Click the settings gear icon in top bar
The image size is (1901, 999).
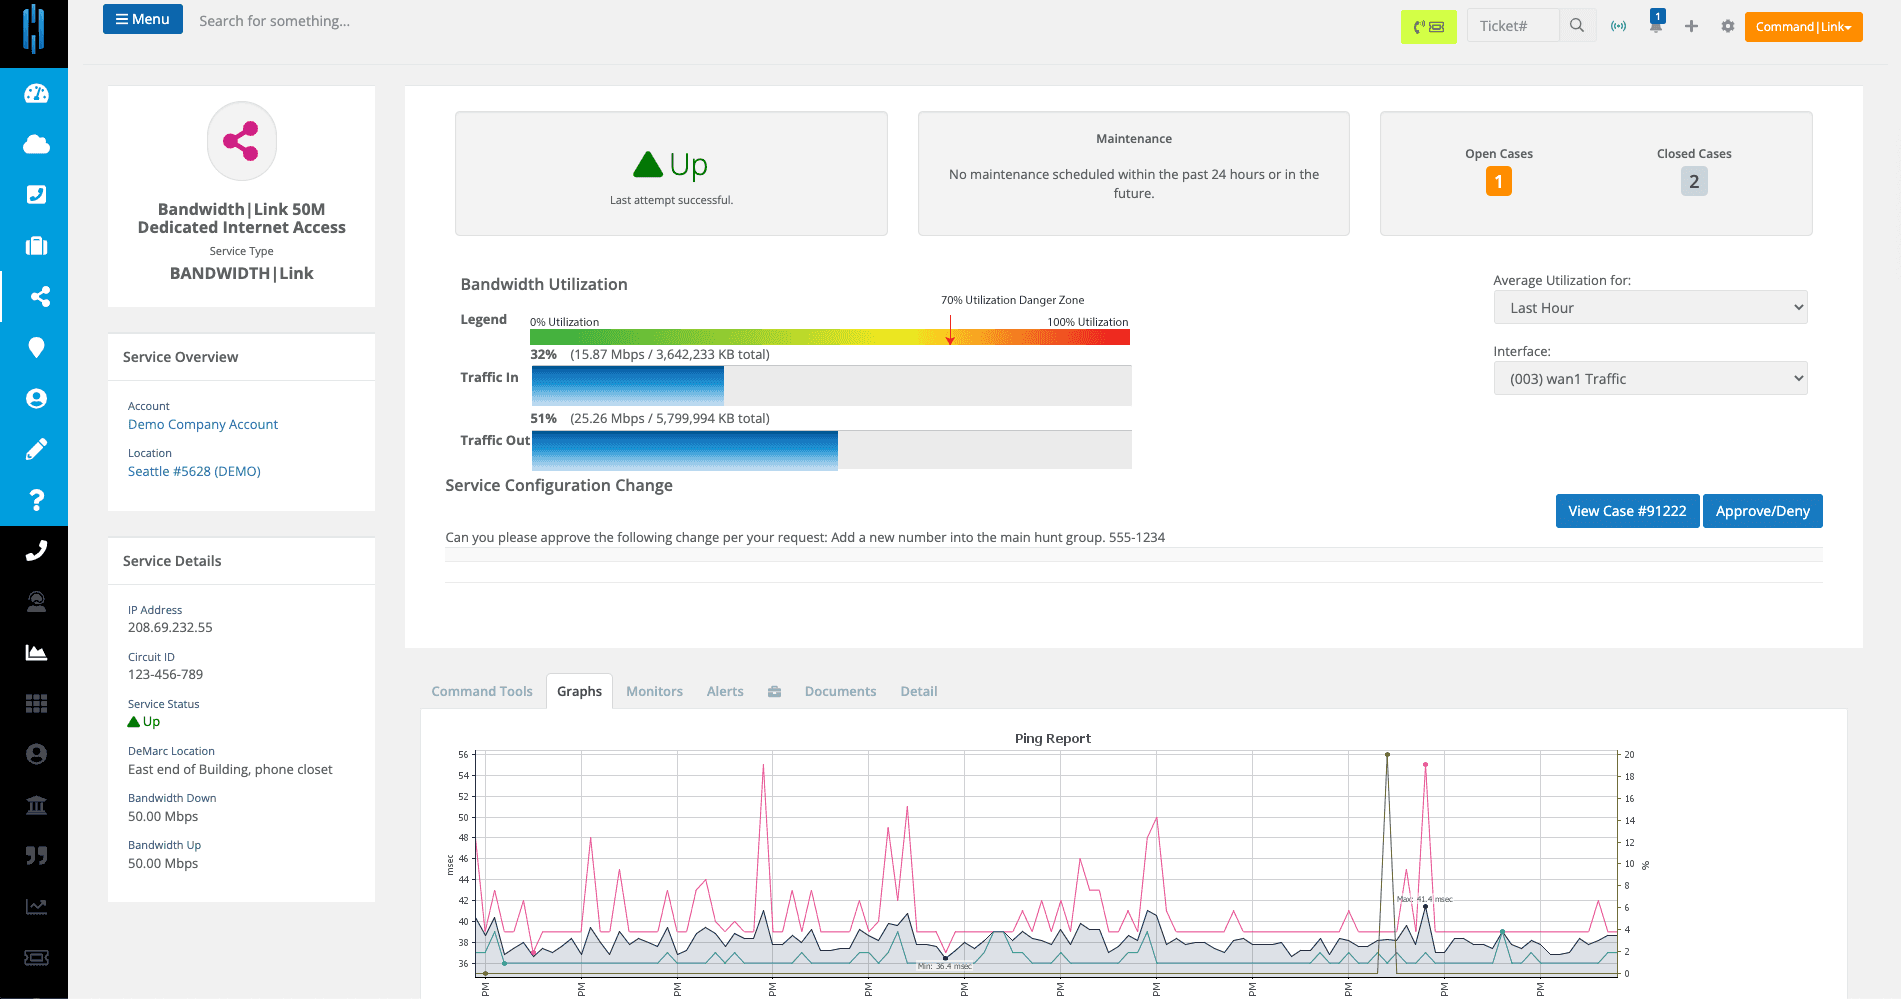click(1727, 26)
